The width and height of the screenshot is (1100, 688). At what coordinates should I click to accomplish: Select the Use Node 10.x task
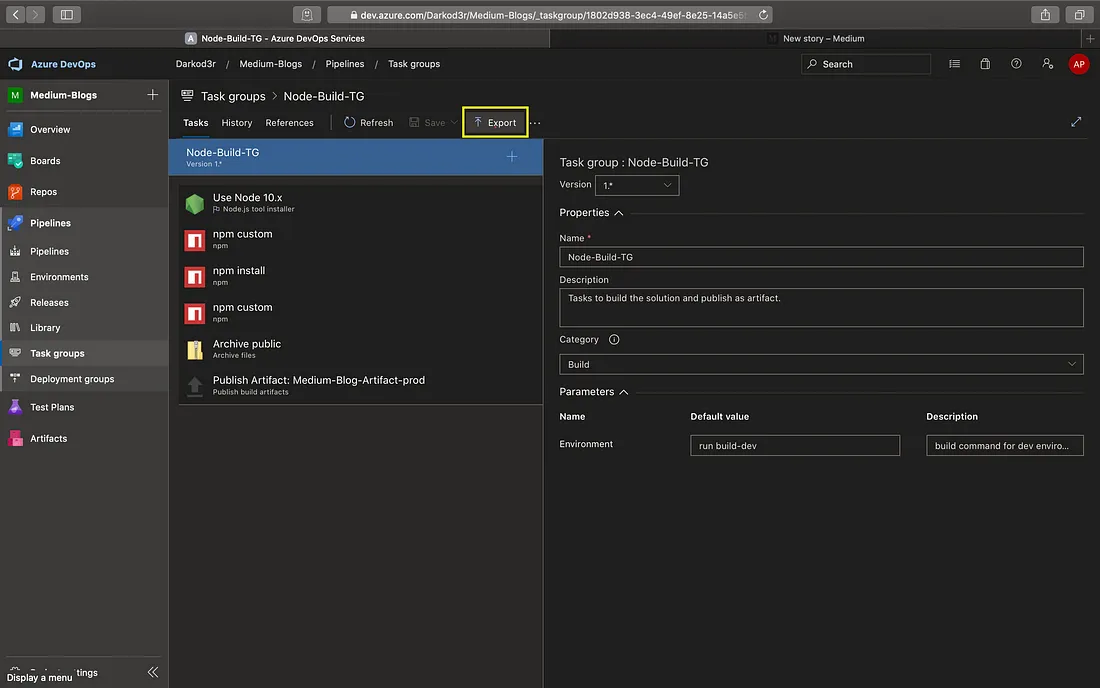pyautogui.click(x=361, y=203)
